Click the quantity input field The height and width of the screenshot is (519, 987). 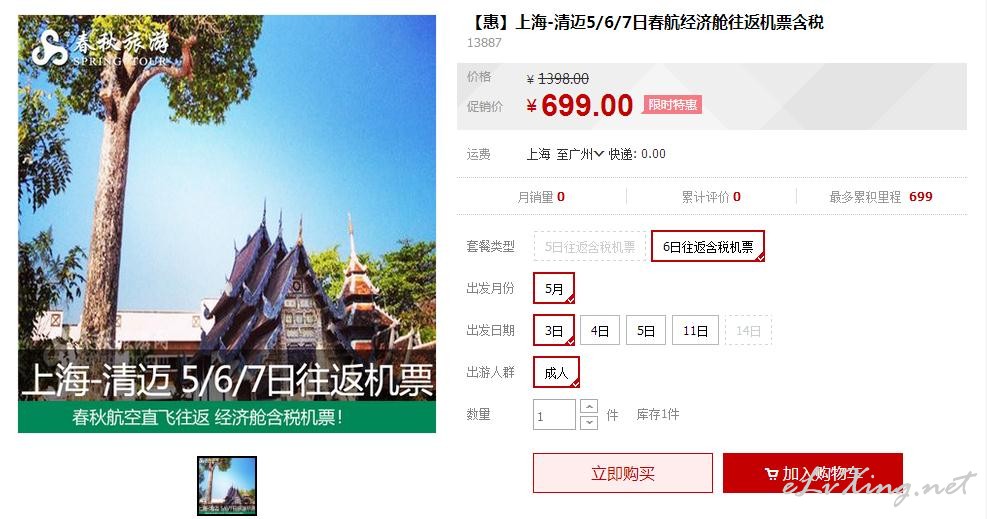(x=554, y=415)
